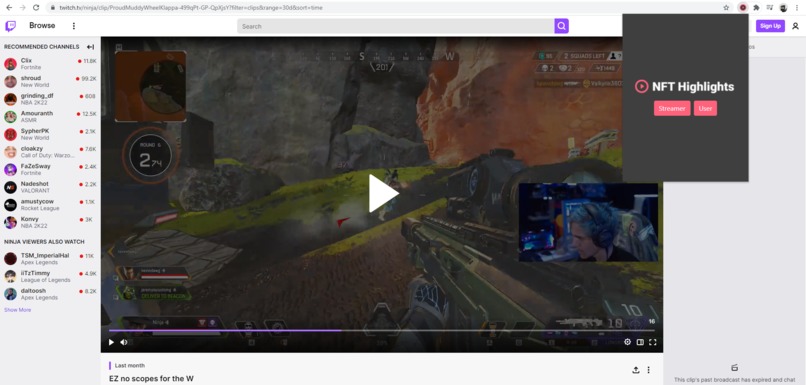The image size is (806, 385).
Task: Click the browser address bar URL
Action: pos(191,8)
